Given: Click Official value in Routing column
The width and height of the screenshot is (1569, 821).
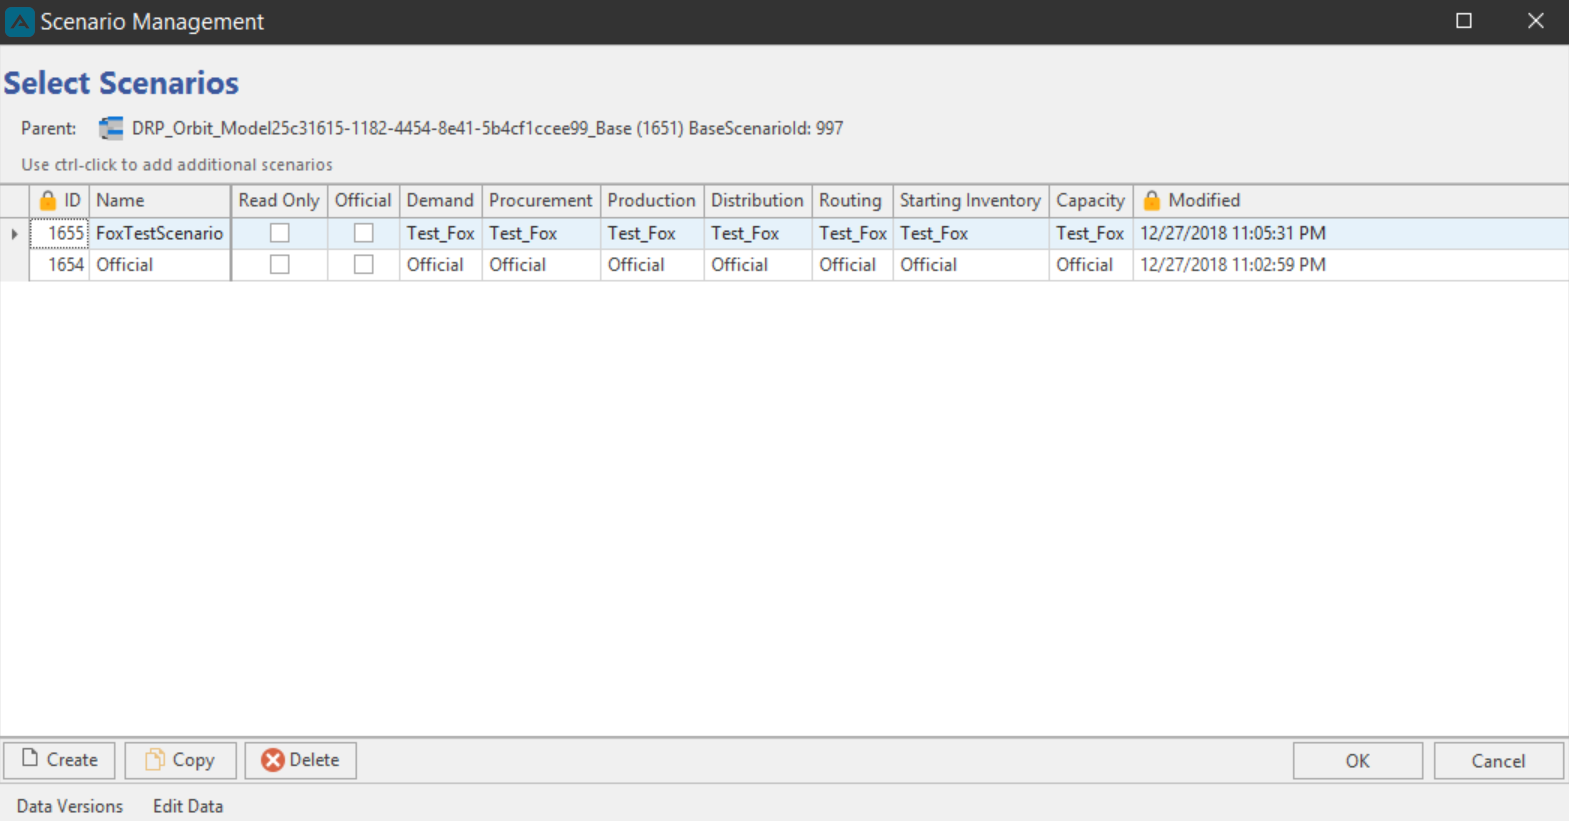Looking at the screenshot, I should click(x=852, y=265).
